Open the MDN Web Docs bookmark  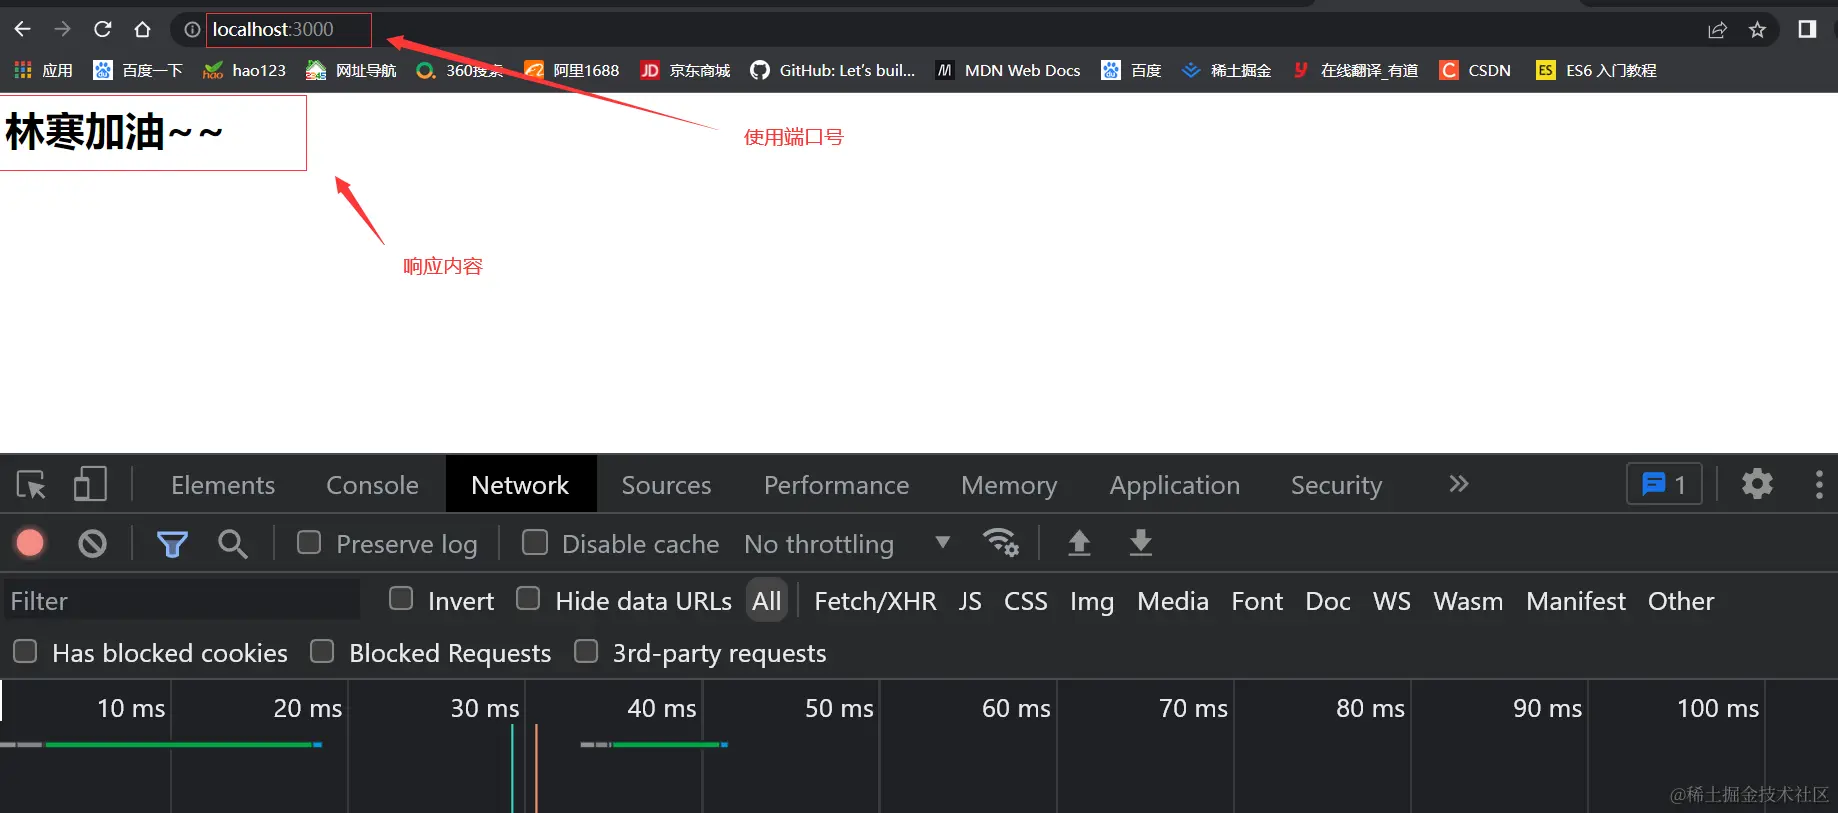[1008, 70]
